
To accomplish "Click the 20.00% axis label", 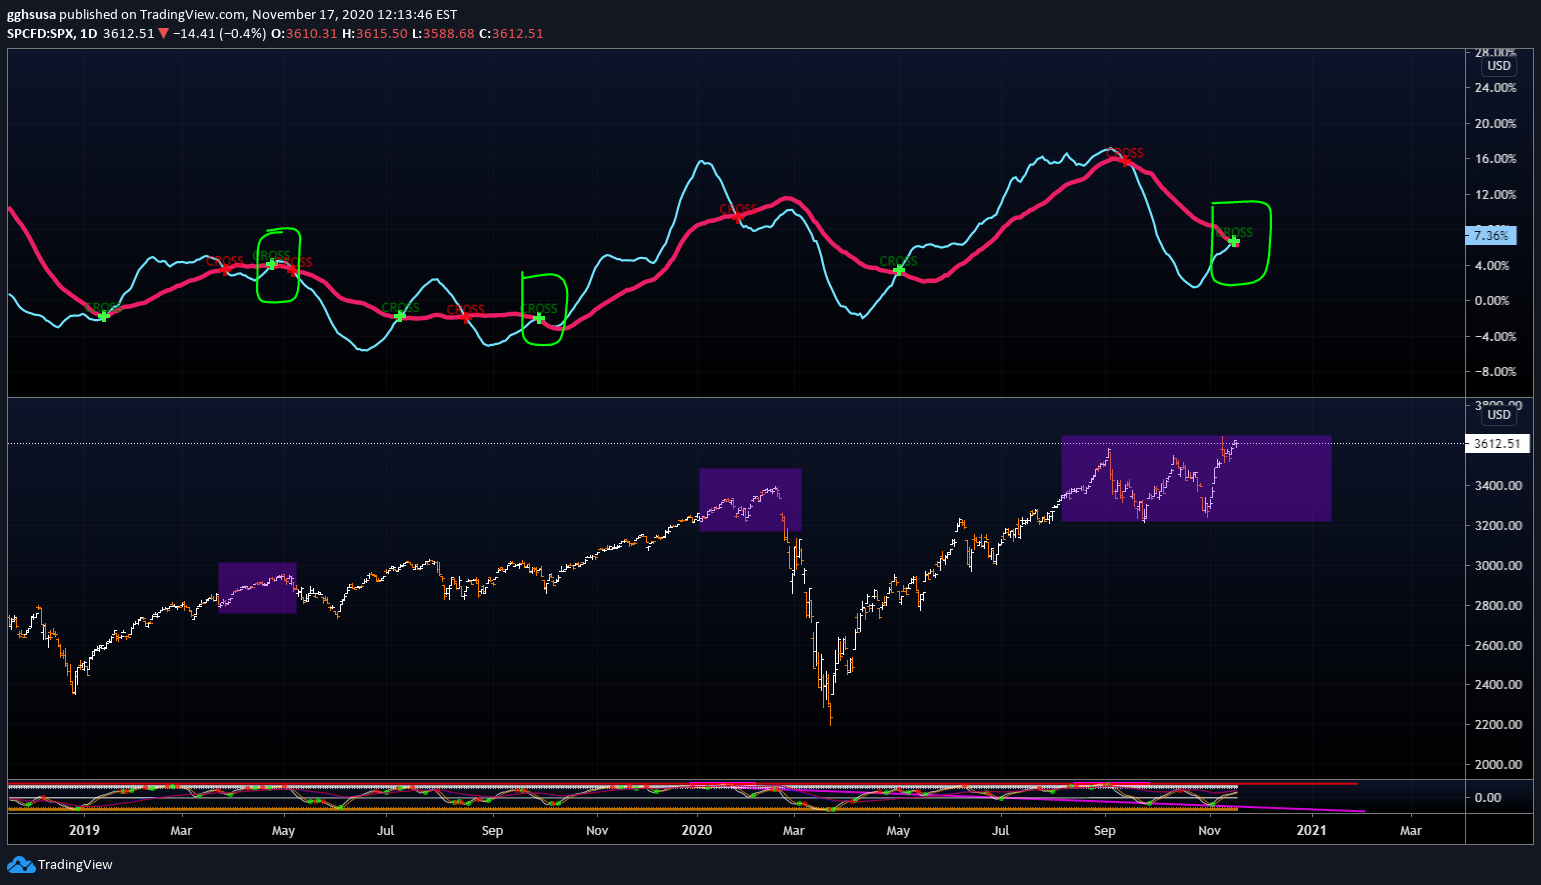I will (1496, 124).
